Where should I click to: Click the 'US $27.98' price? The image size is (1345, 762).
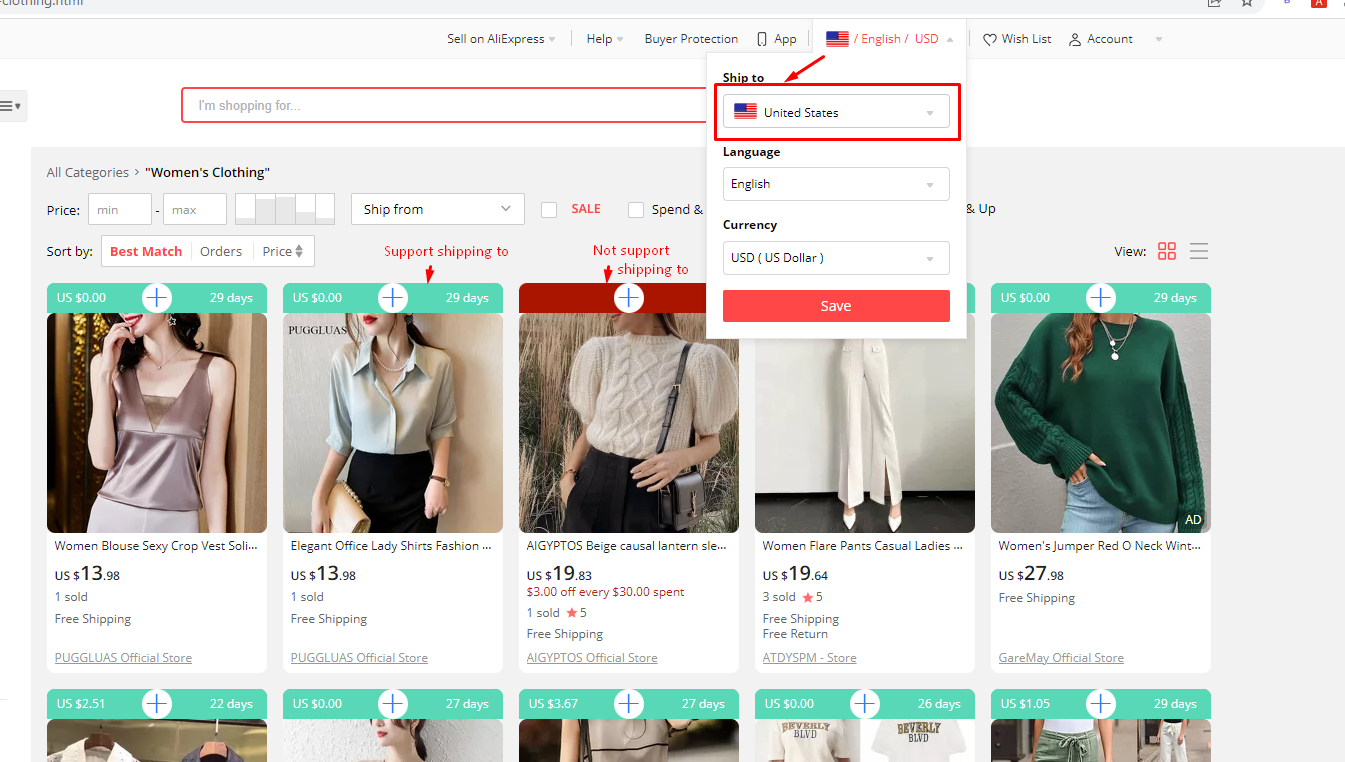pos(1031,574)
